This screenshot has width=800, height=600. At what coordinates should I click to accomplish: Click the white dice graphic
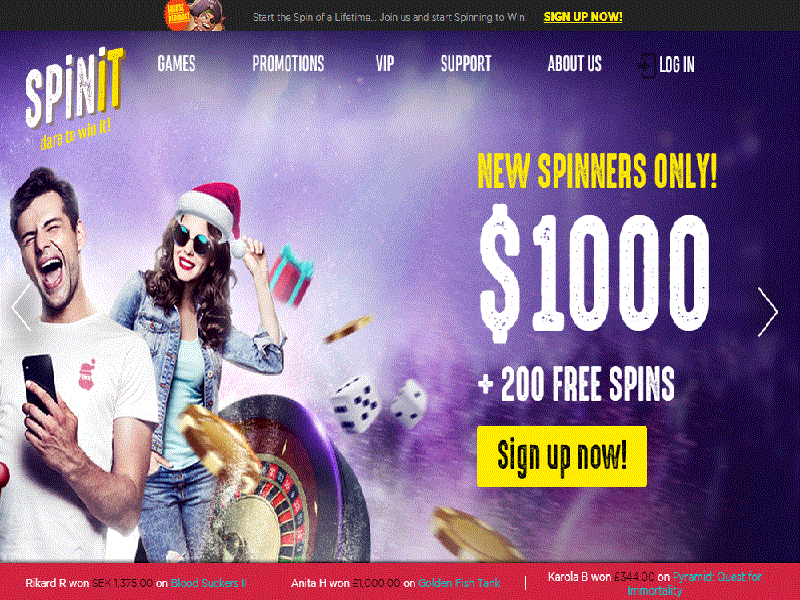[379, 405]
